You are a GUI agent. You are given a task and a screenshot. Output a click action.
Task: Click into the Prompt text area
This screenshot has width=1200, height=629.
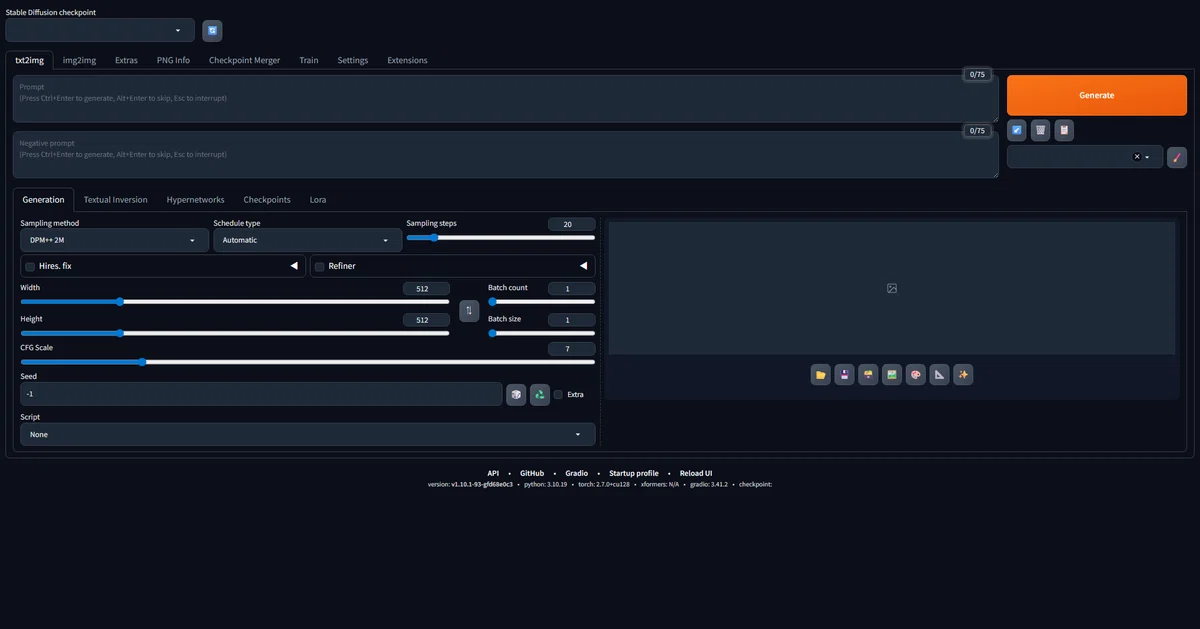pos(506,99)
